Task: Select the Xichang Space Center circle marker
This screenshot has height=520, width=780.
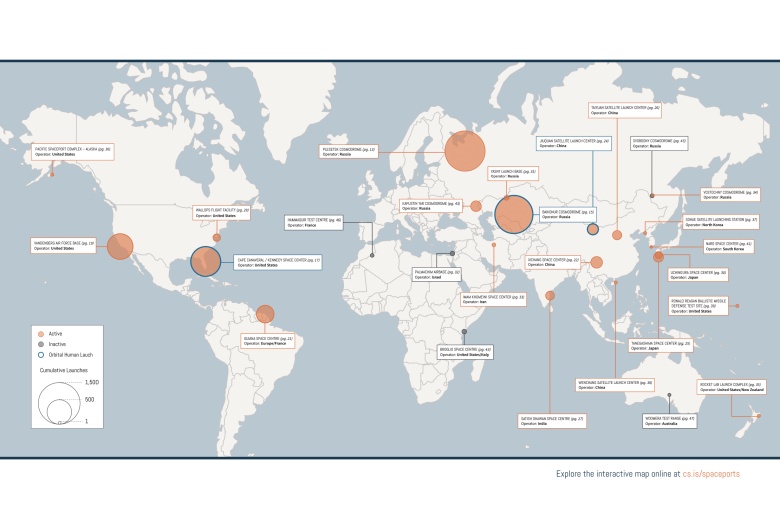Action: pos(596,263)
